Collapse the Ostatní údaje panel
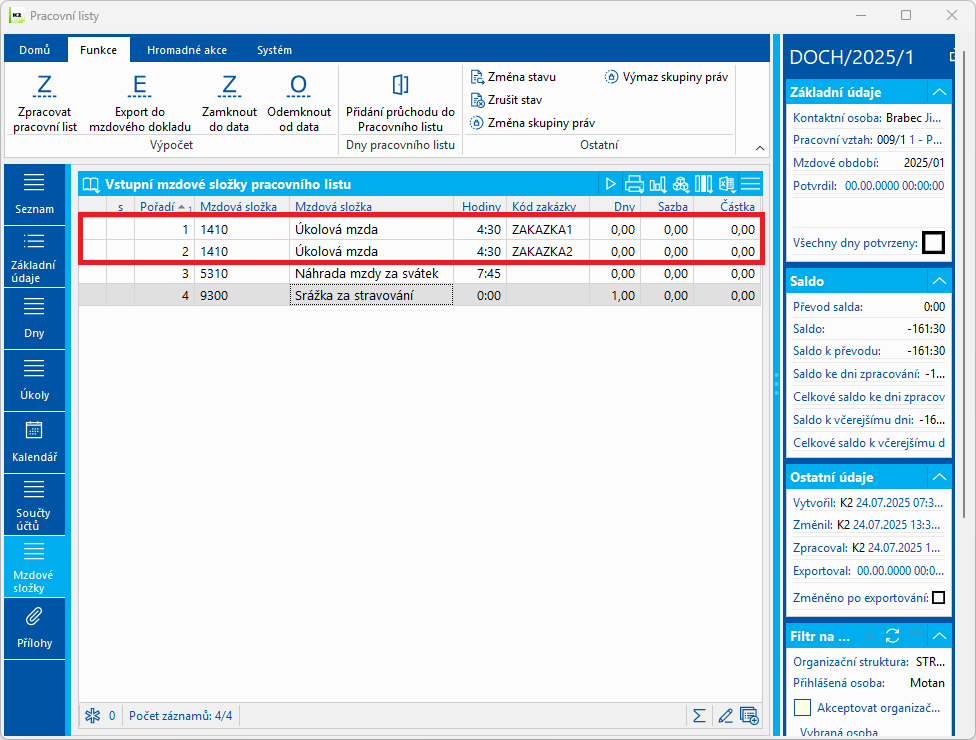The height and width of the screenshot is (740, 976). click(939, 477)
